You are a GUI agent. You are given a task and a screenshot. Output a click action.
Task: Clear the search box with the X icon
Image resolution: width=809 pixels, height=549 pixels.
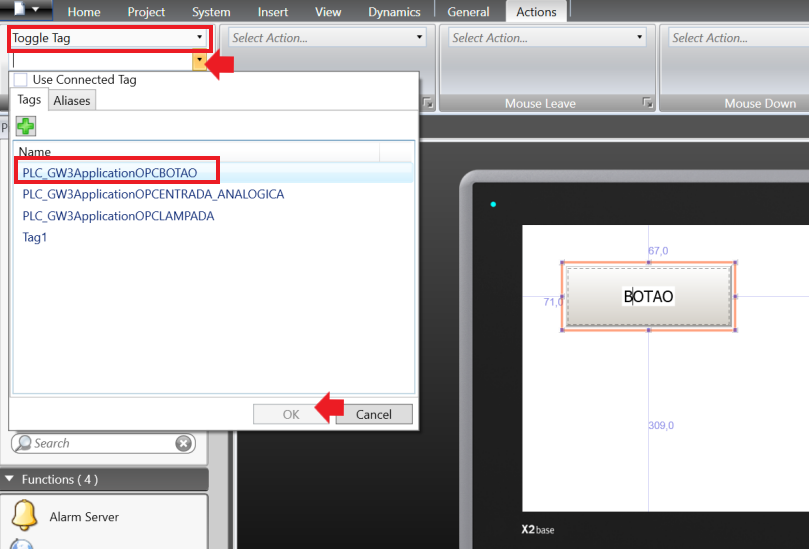pyautogui.click(x=184, y=443)
